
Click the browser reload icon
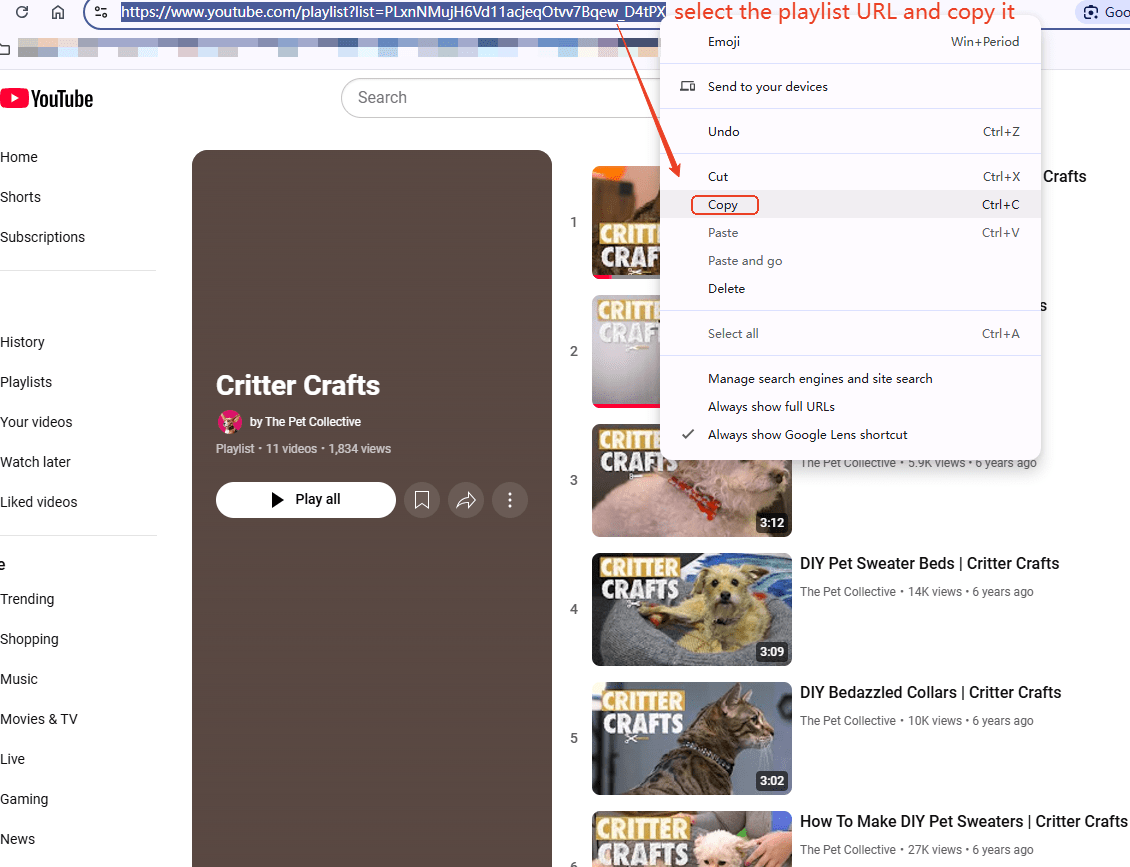click(x=22, y=12)
